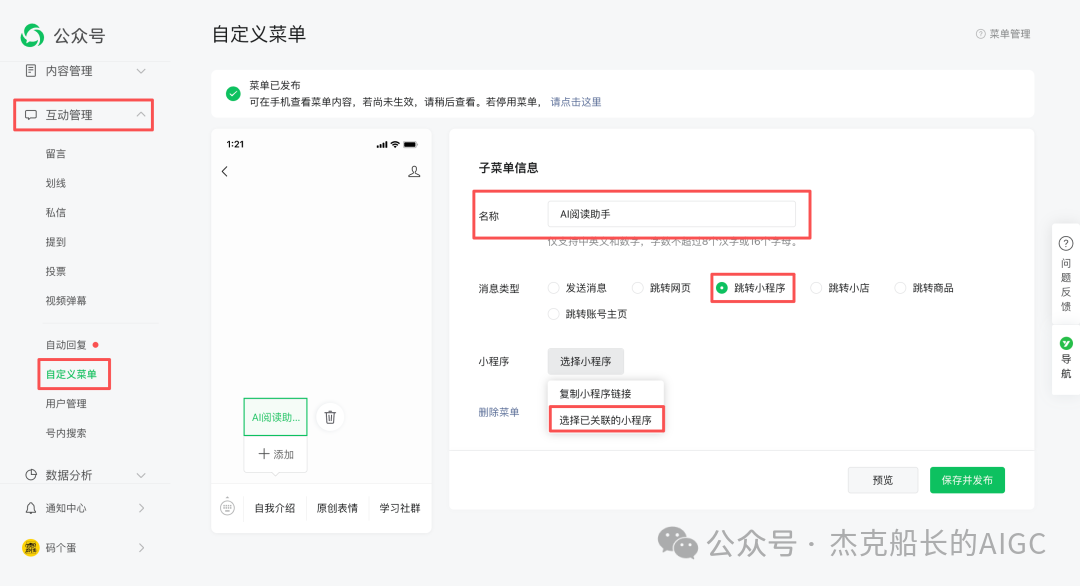The width and height of the screenshot is (1080, 586).
Task: Select 跳转网页 message type
Action: point(638,288)
